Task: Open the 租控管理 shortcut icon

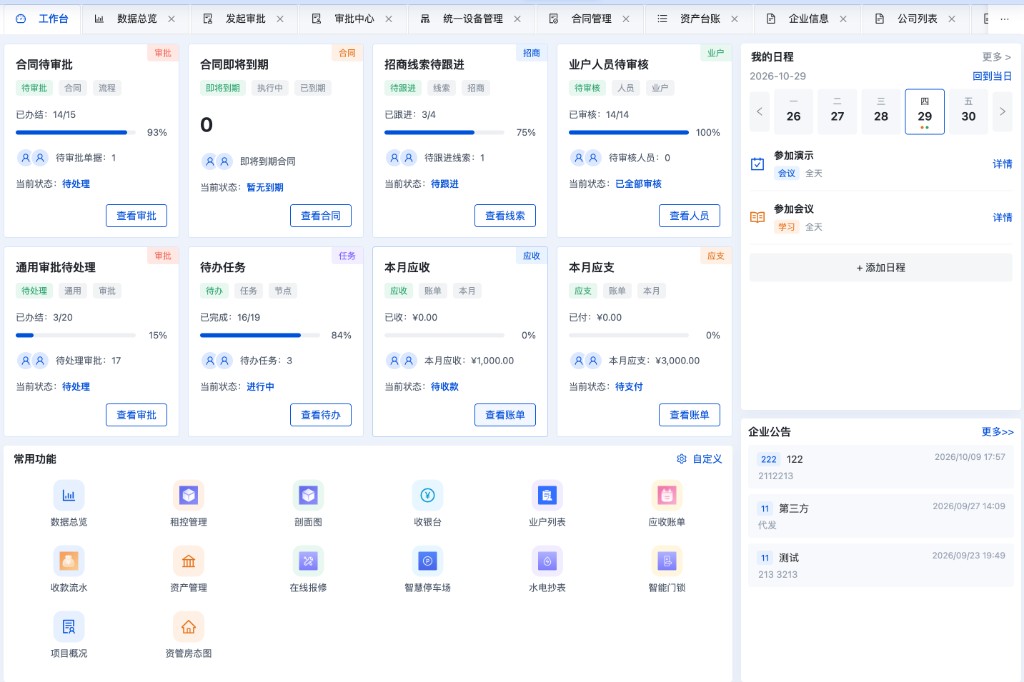Action: click(188, 495)
